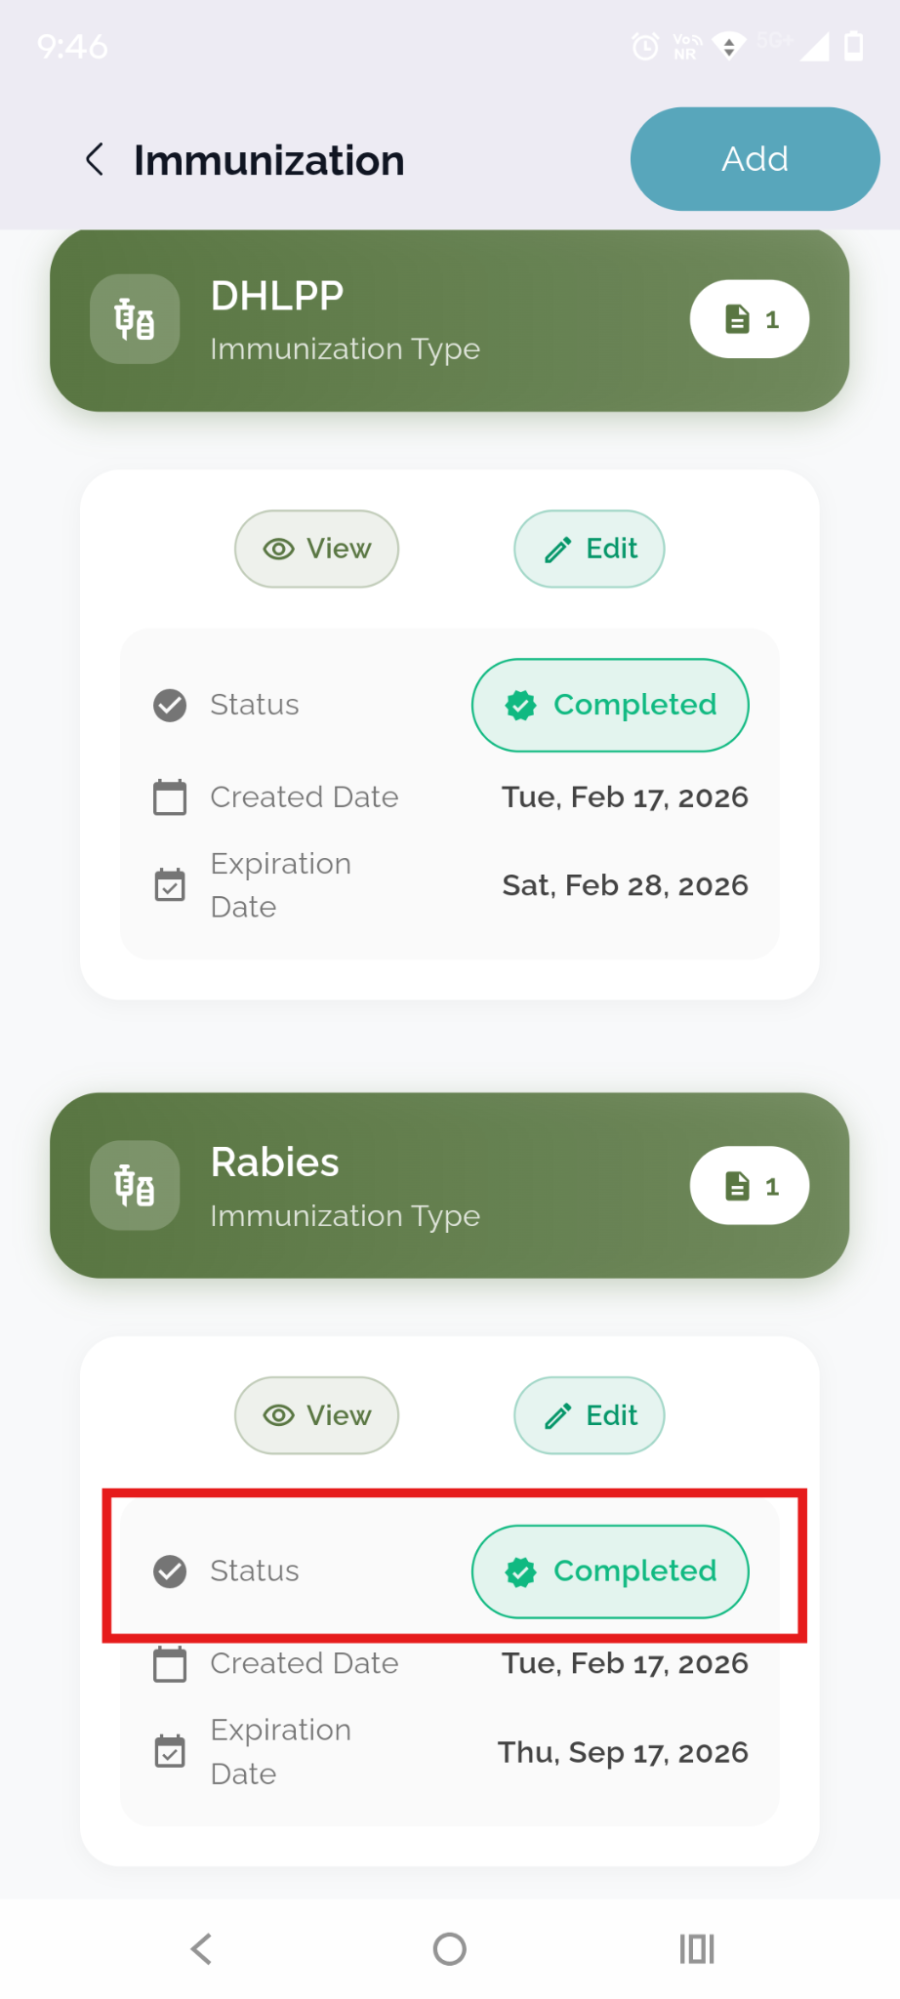Edit the DHLPP immunization record
Image resolution: width=900 pixels, height=1999 pixels.
pos(589,549)
